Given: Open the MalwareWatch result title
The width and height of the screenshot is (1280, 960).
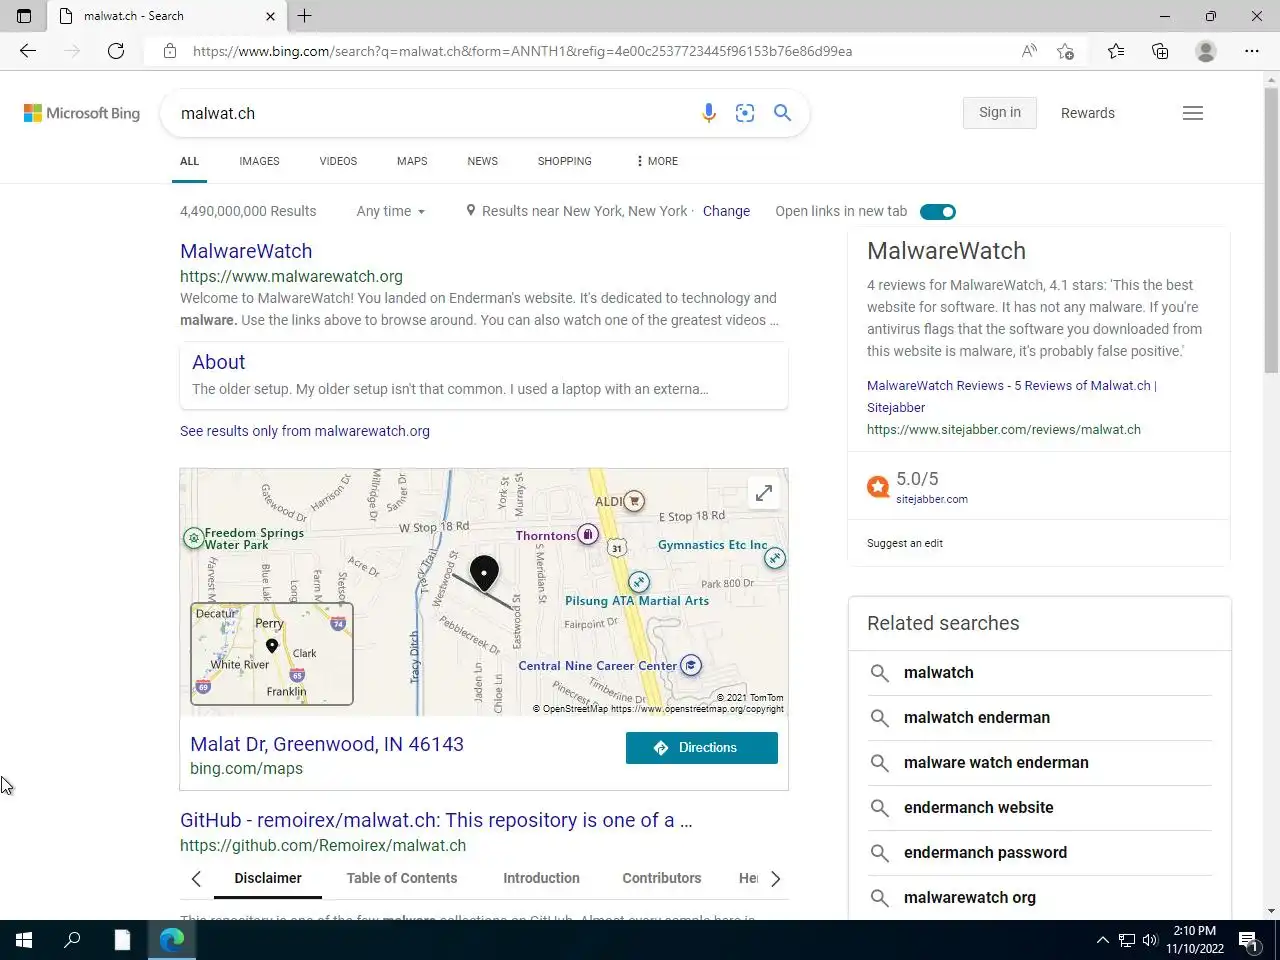Looking at the screenshot, I should pyautogui.click(x=246, y=251).
